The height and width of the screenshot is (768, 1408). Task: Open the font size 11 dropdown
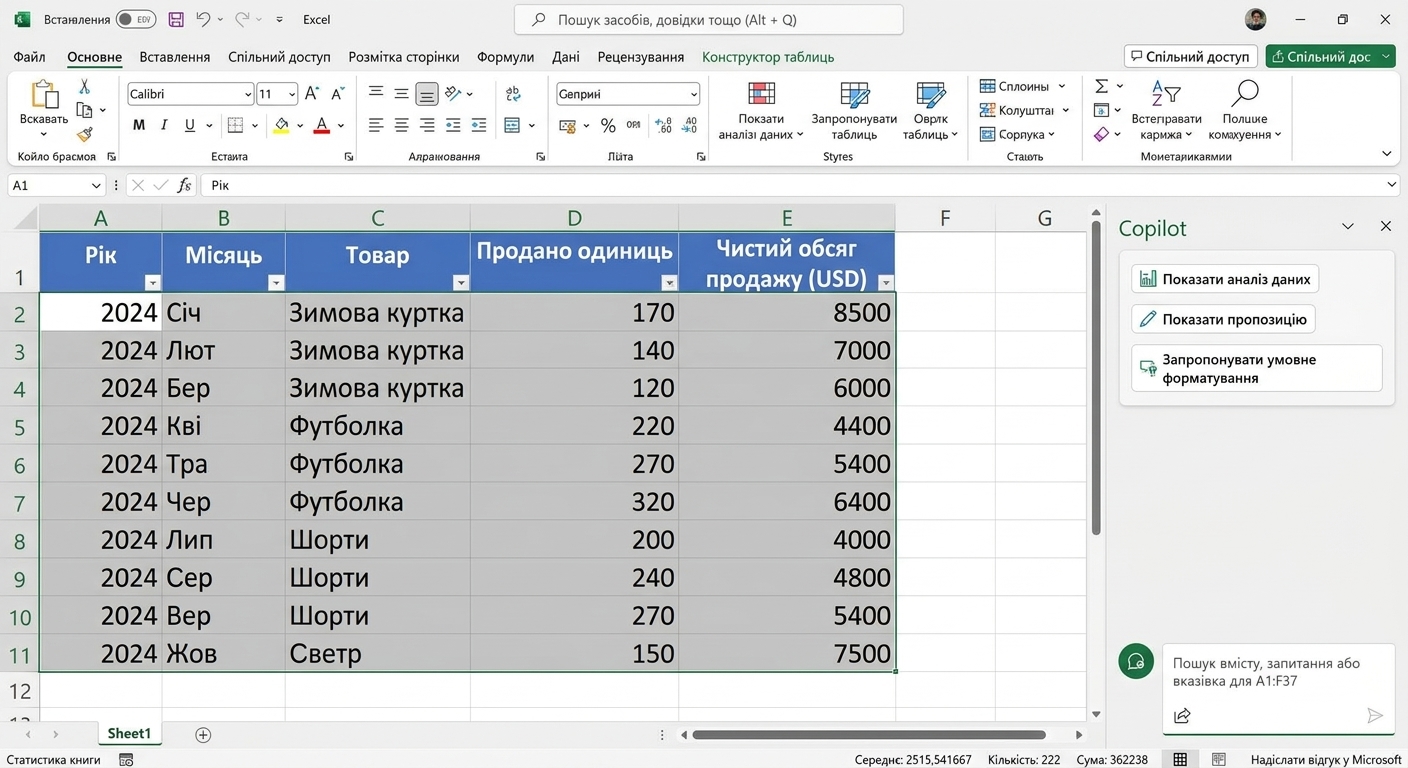pos(292,94)
